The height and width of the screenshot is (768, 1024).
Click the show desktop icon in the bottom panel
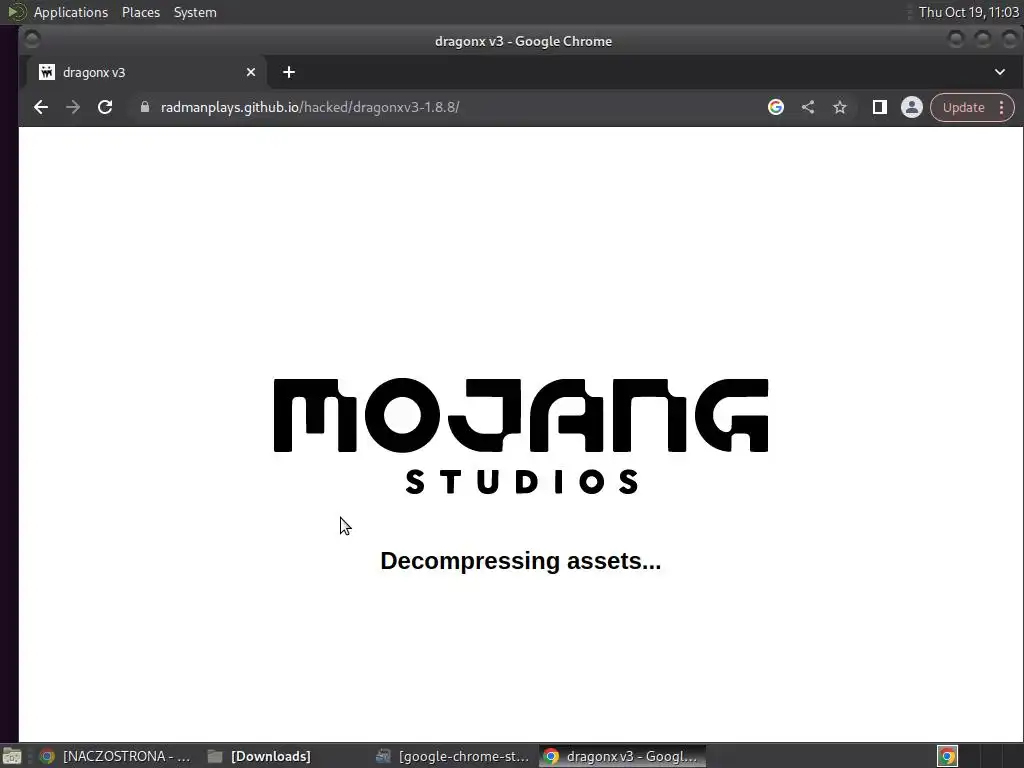tap(12, 757)
